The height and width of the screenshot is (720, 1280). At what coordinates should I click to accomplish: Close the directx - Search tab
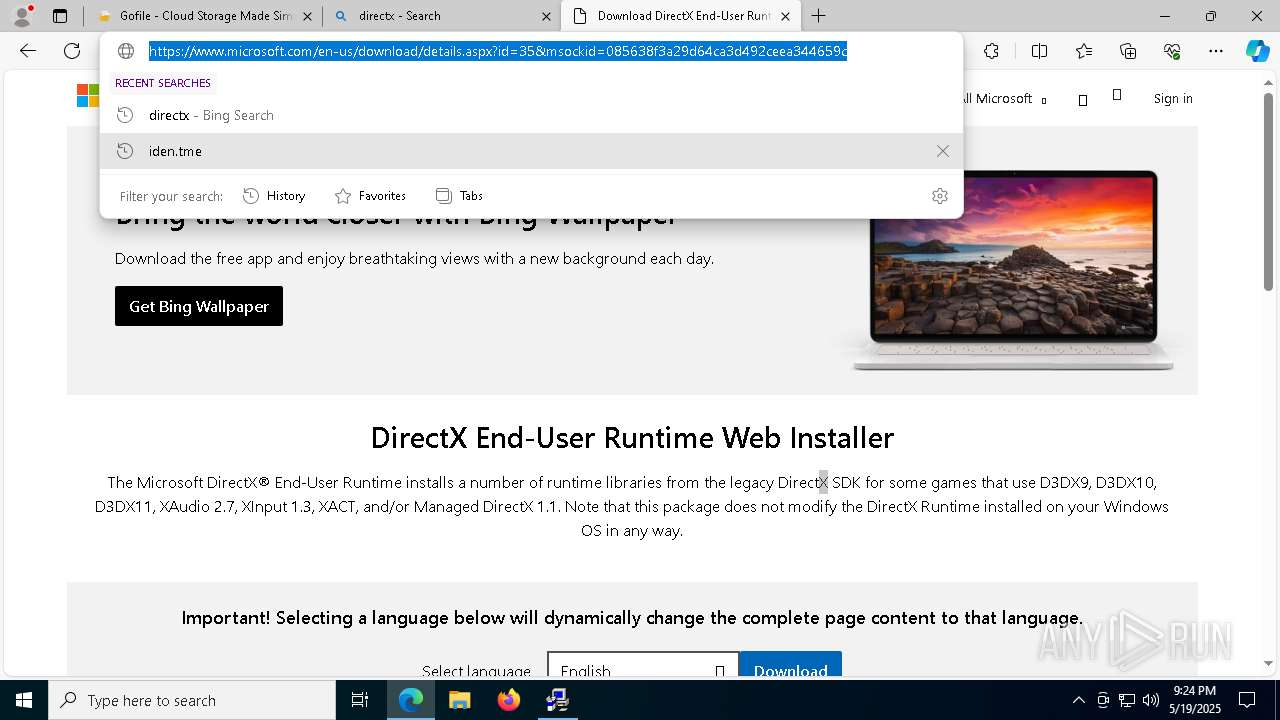(546, 16)
